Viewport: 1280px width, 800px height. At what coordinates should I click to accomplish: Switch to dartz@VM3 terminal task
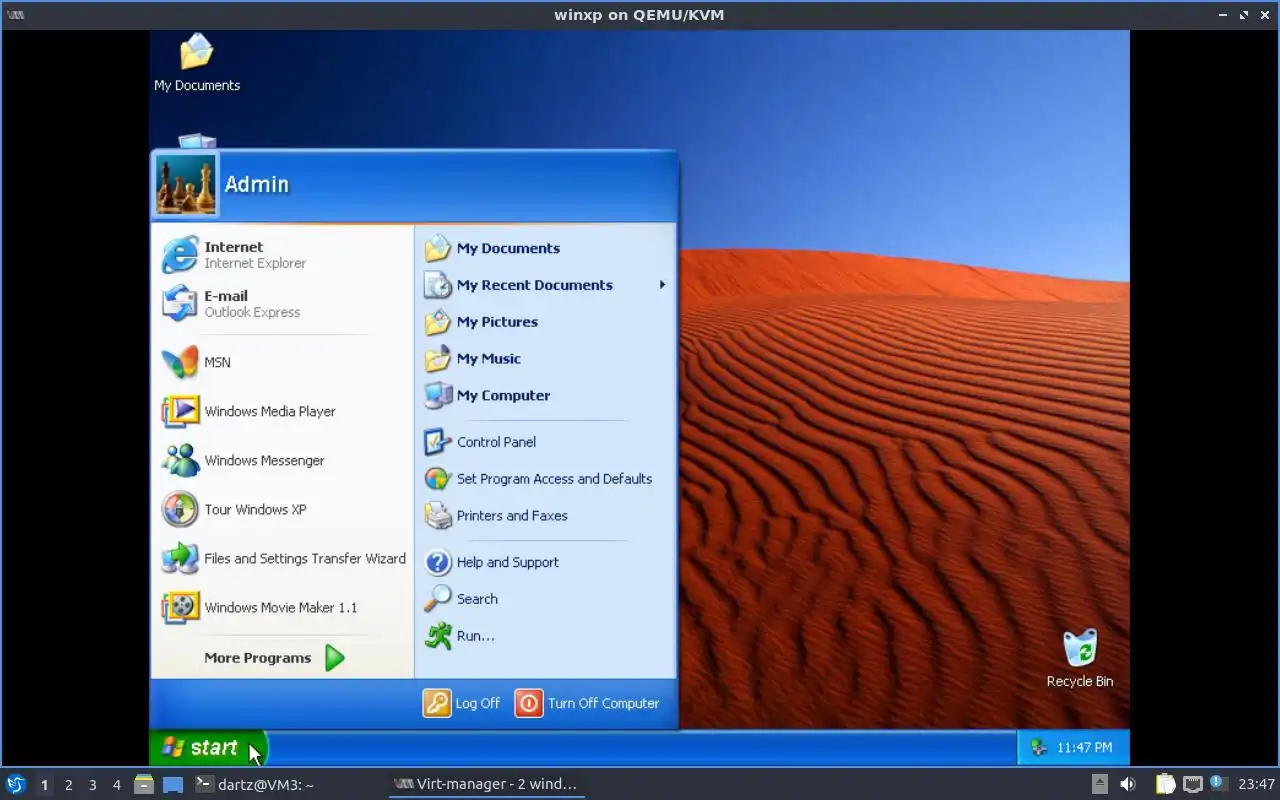click(288, 784)
